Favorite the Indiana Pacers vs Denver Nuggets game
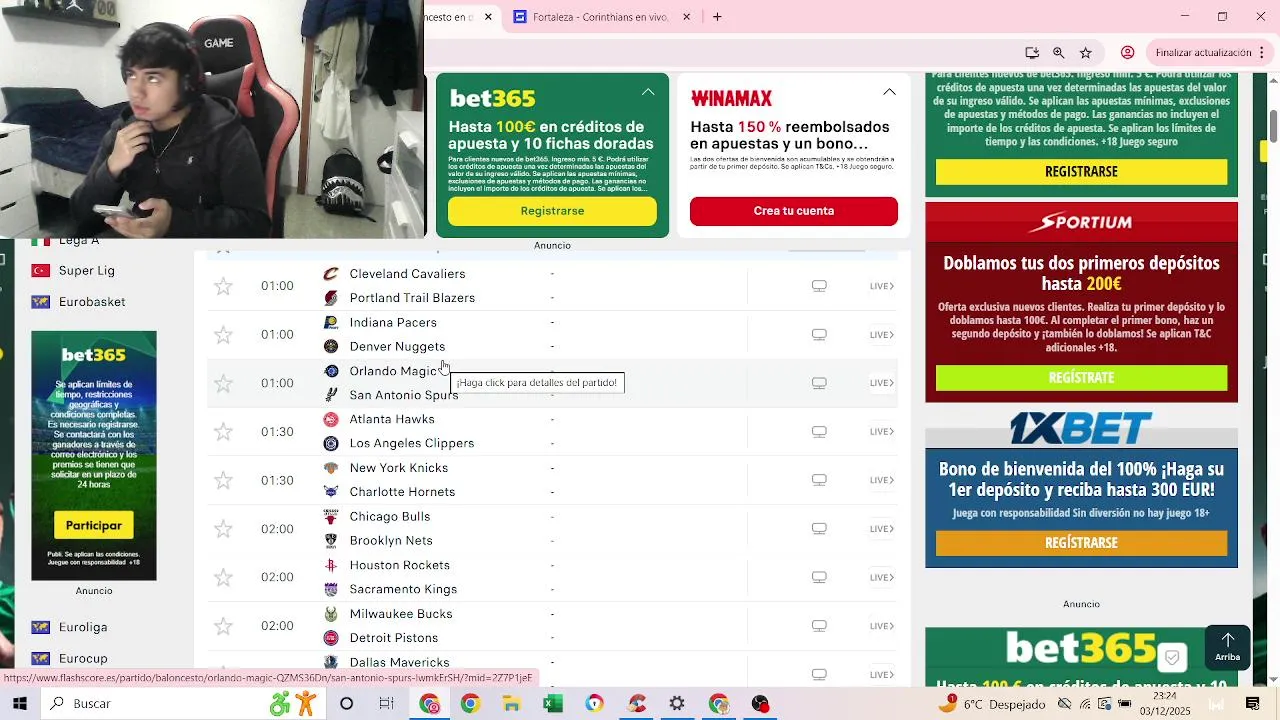 click(x=223, y=335)
